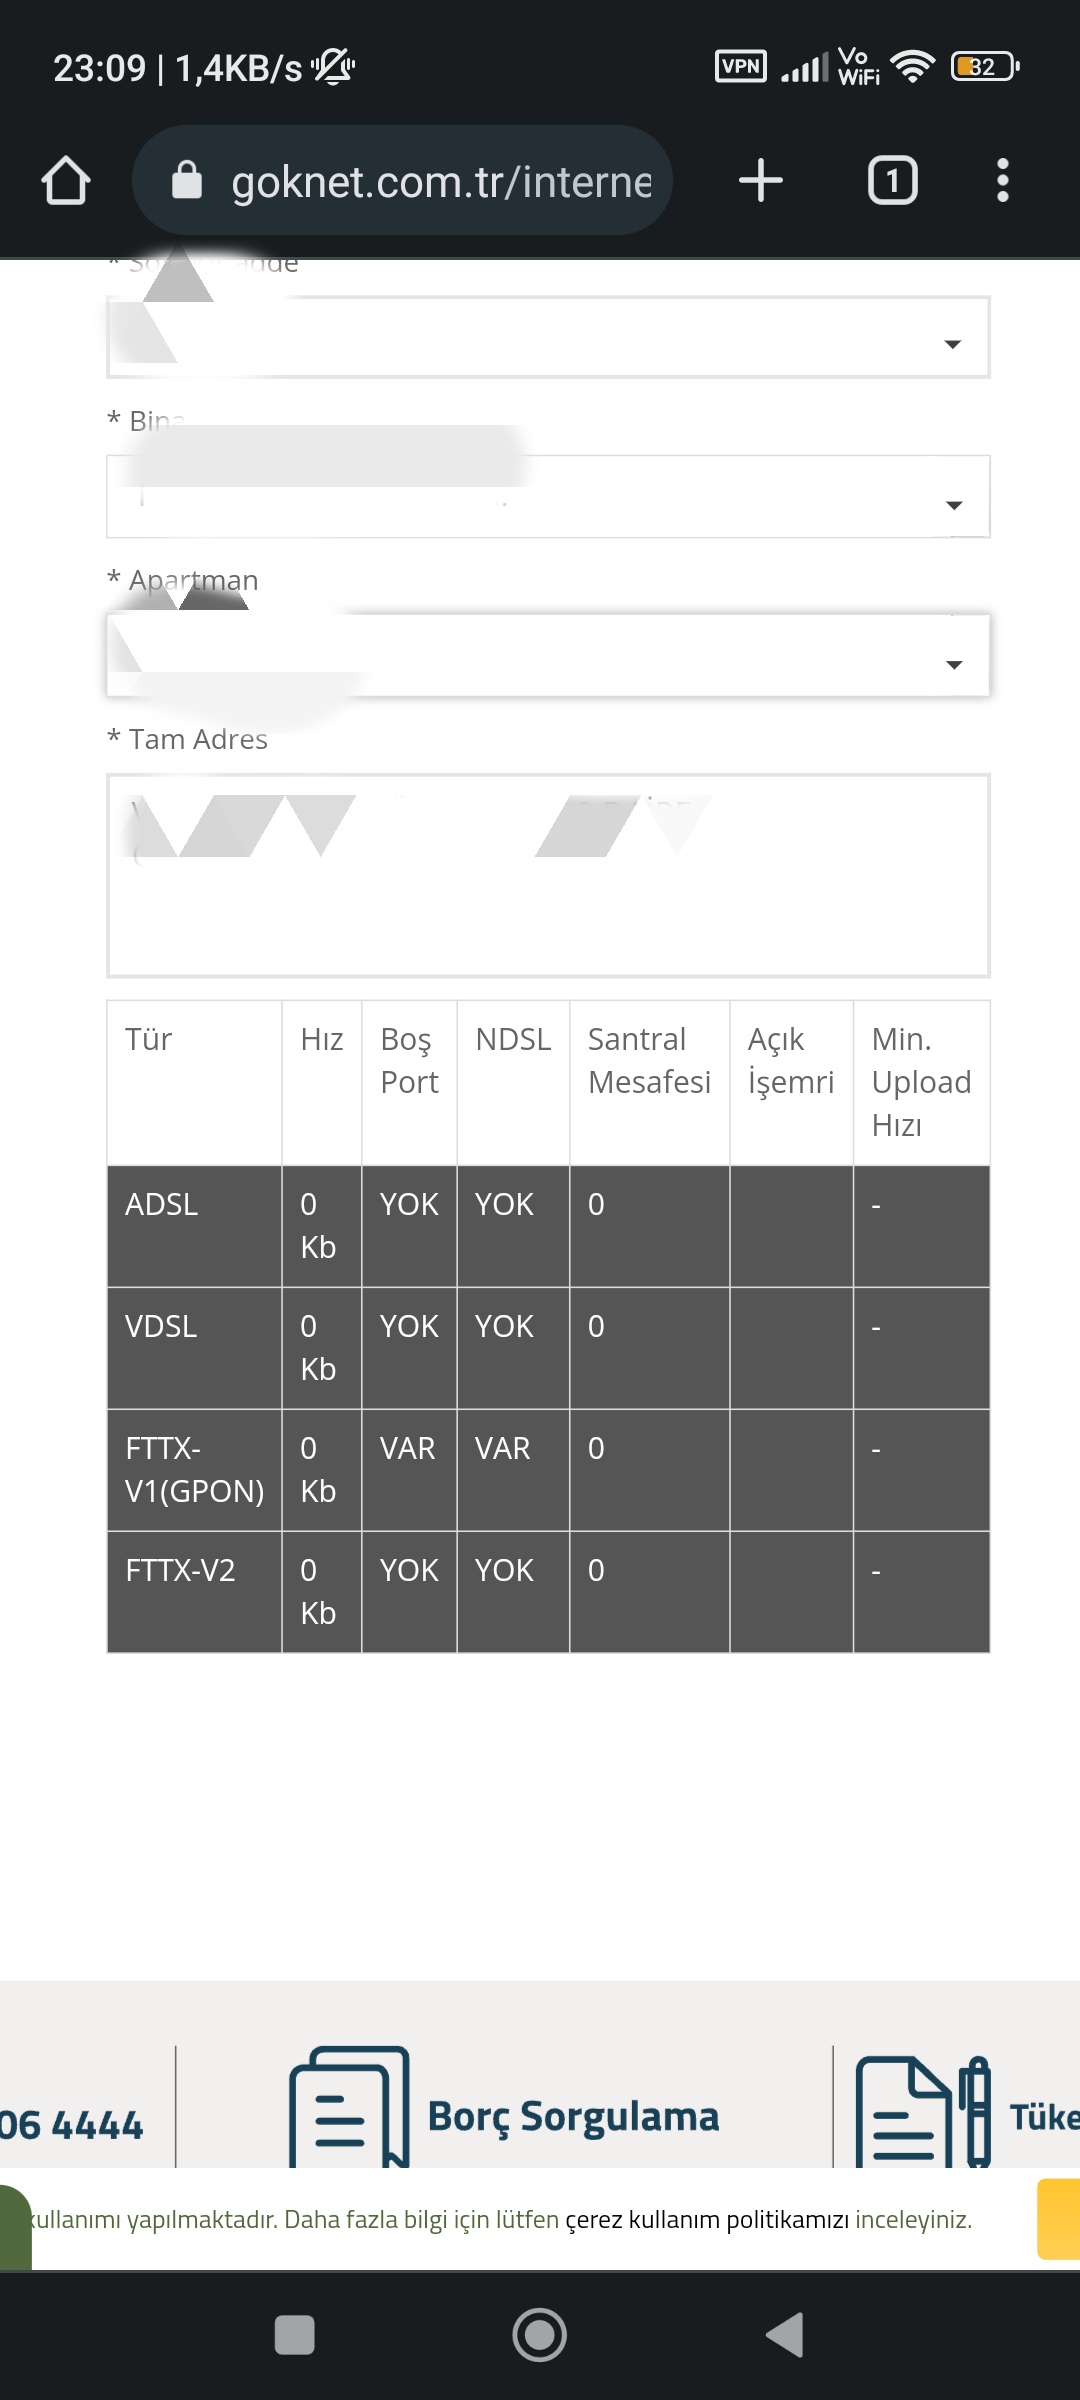Select the ADSL table row
1080x2400 pixels.
click(549, 1226)
